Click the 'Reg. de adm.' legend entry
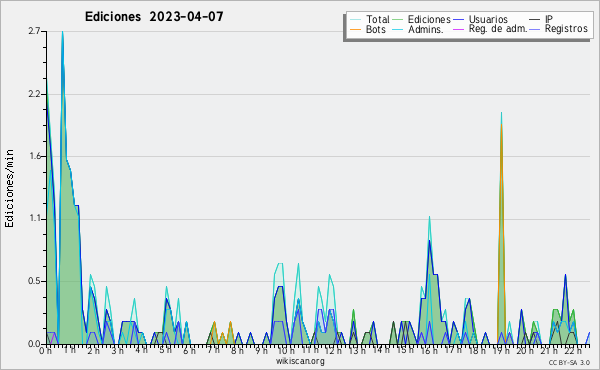 coord(491,29)
